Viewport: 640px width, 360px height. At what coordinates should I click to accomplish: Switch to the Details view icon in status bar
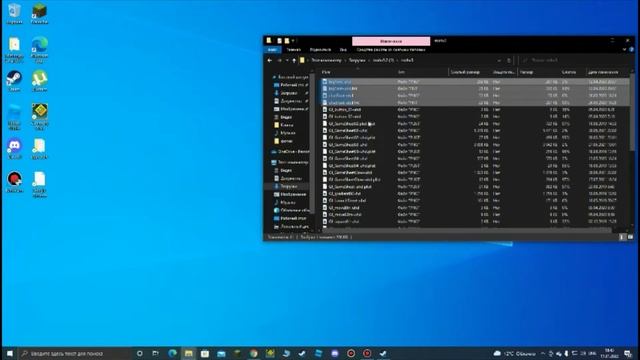point(622,237)
